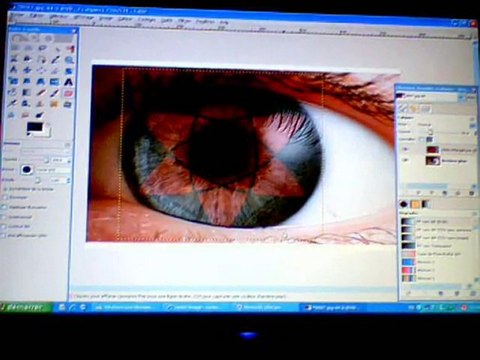Hide the top layer with its eye icon

pyautogui.click(x=406, y=149)
